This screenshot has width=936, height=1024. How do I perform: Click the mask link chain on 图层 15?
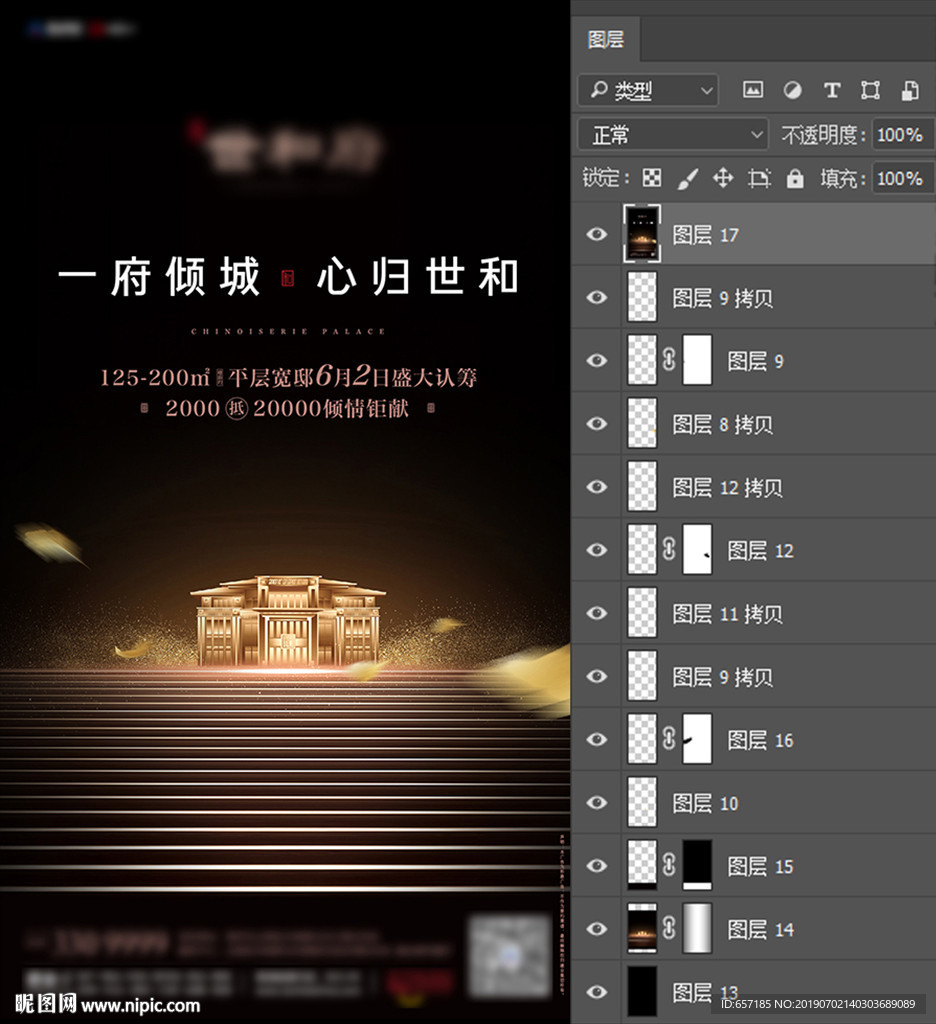[669, 865]
